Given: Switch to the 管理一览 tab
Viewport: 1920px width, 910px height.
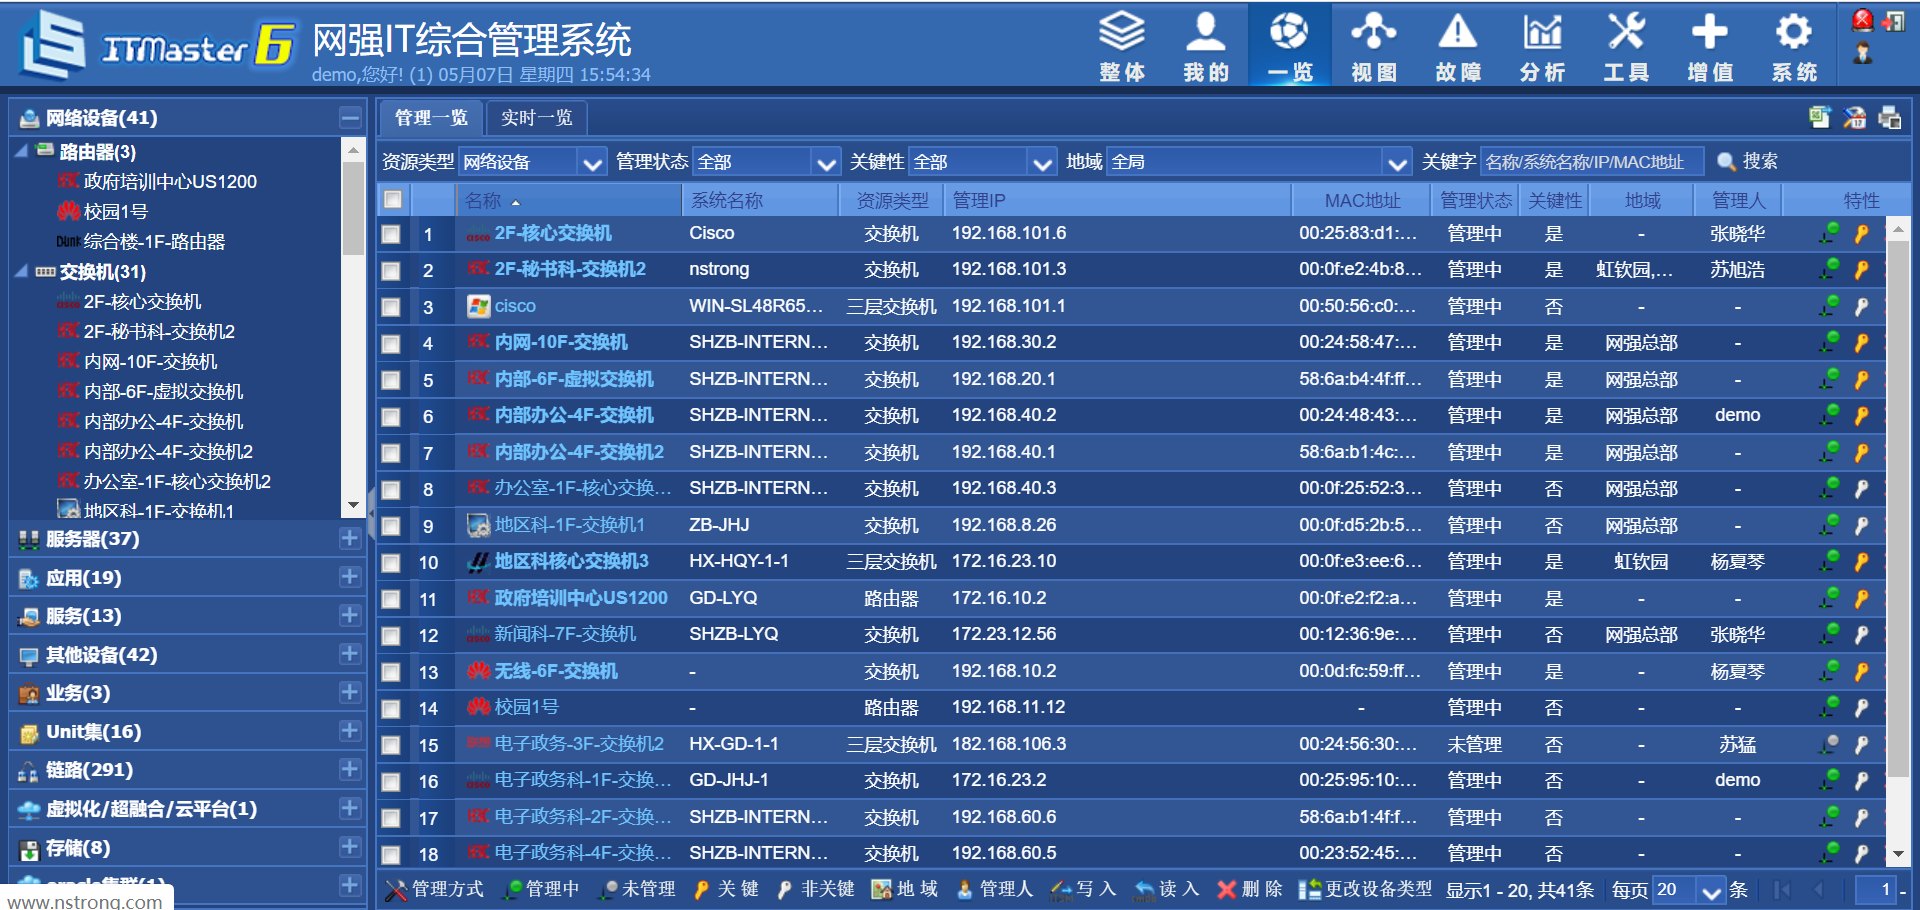Looking at the screenshot, I should [431, 118].
